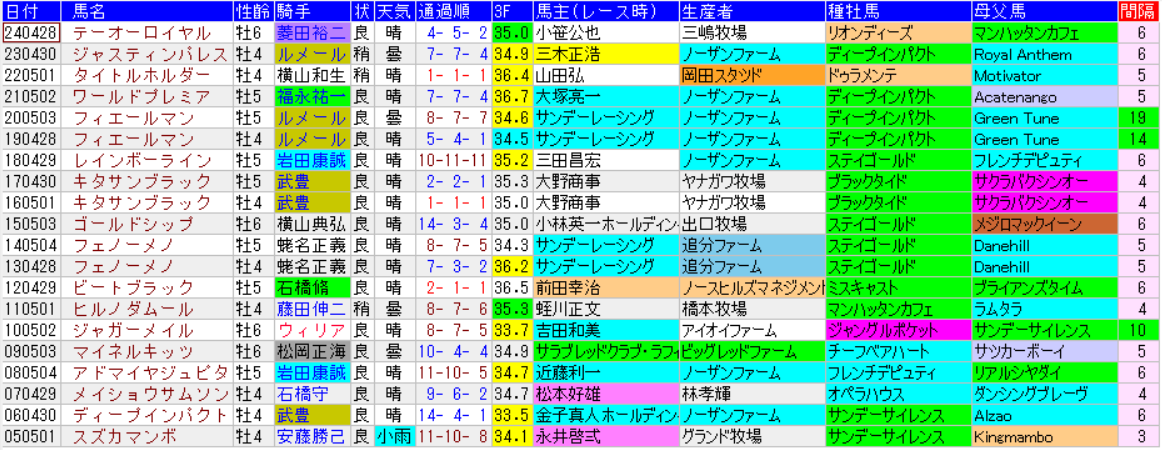Screen dimensions: 1162x450
Task: Select horse name レインボーライン
Action: pos(141,161)
